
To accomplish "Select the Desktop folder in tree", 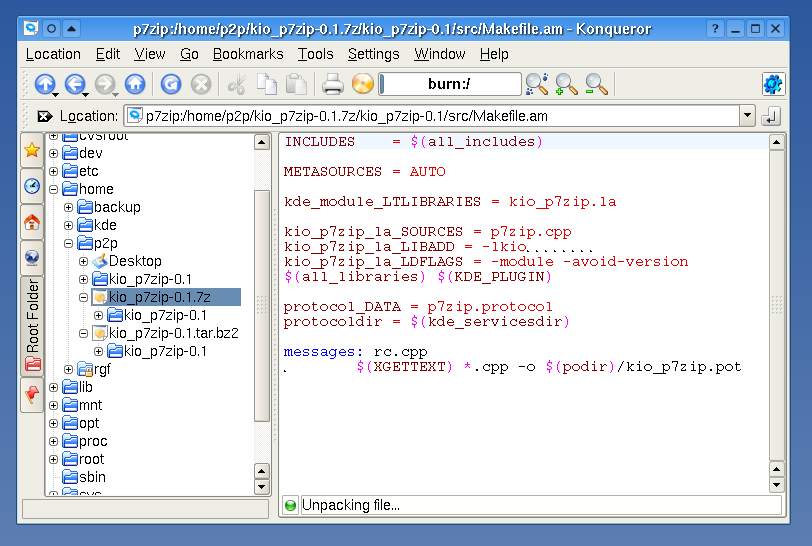I will [x=127, y=261].
